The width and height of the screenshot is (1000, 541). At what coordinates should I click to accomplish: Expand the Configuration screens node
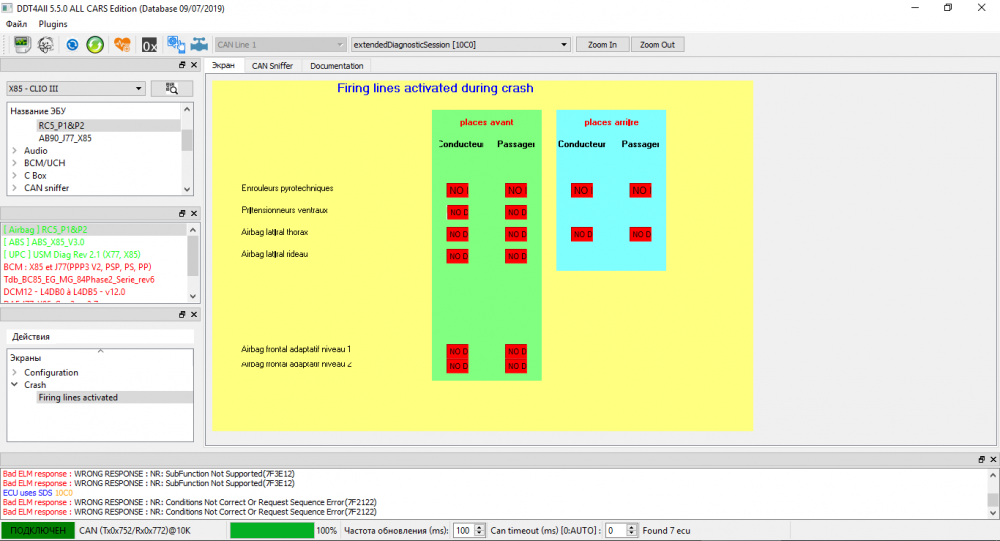click(x=14, y=373)
